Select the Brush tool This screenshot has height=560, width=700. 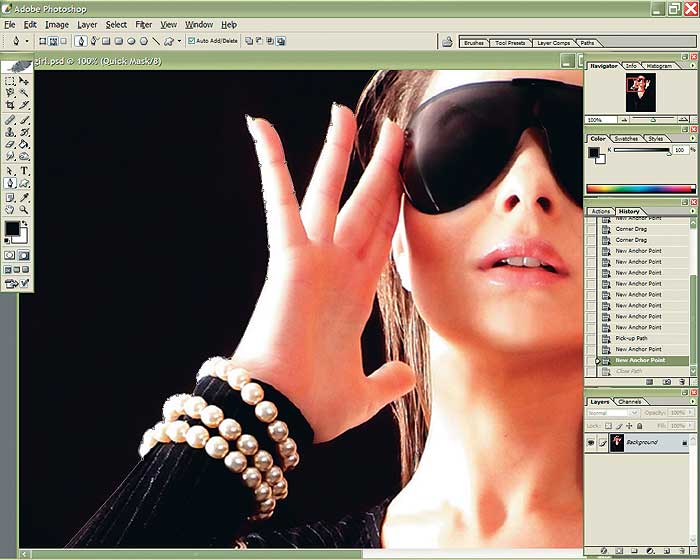[24, 120]
